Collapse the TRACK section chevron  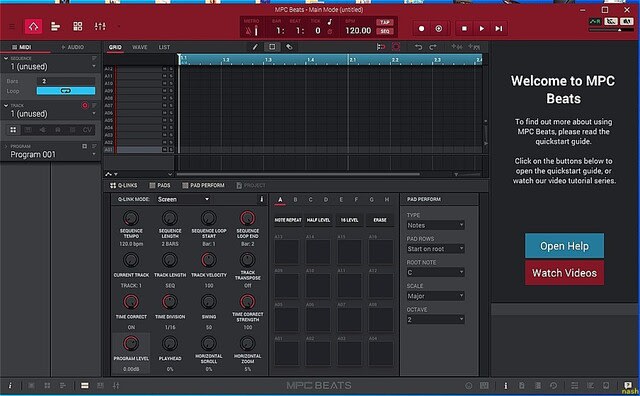point(6,105)
